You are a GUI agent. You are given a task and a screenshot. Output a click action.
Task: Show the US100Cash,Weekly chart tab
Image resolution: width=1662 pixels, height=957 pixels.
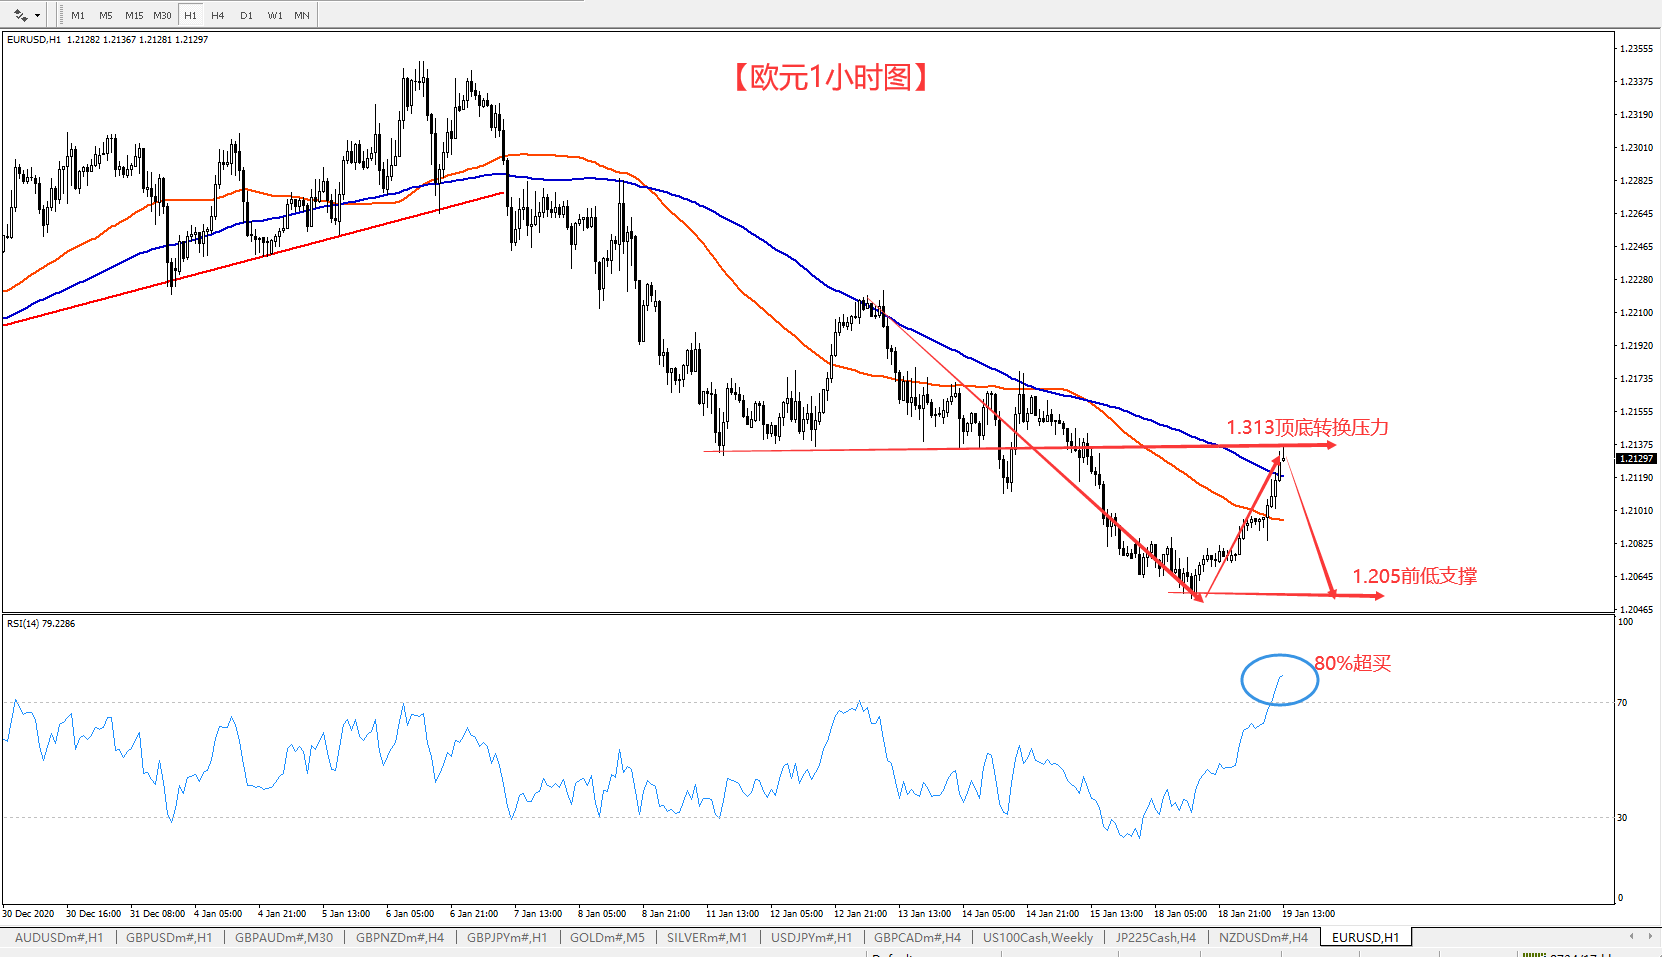(x=1038, y=937)
